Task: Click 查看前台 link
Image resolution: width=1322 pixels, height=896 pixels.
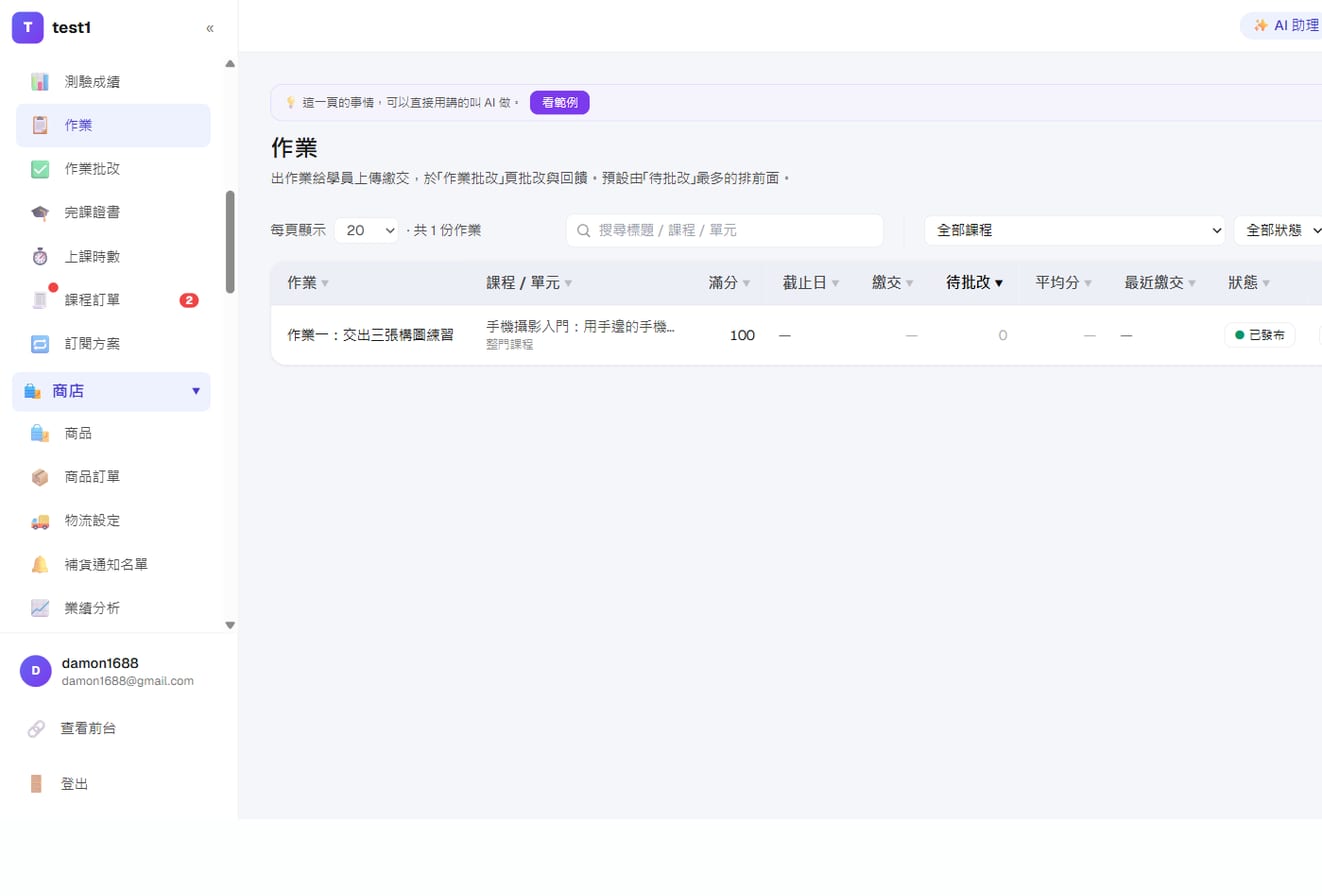Action: coord(89,729)
